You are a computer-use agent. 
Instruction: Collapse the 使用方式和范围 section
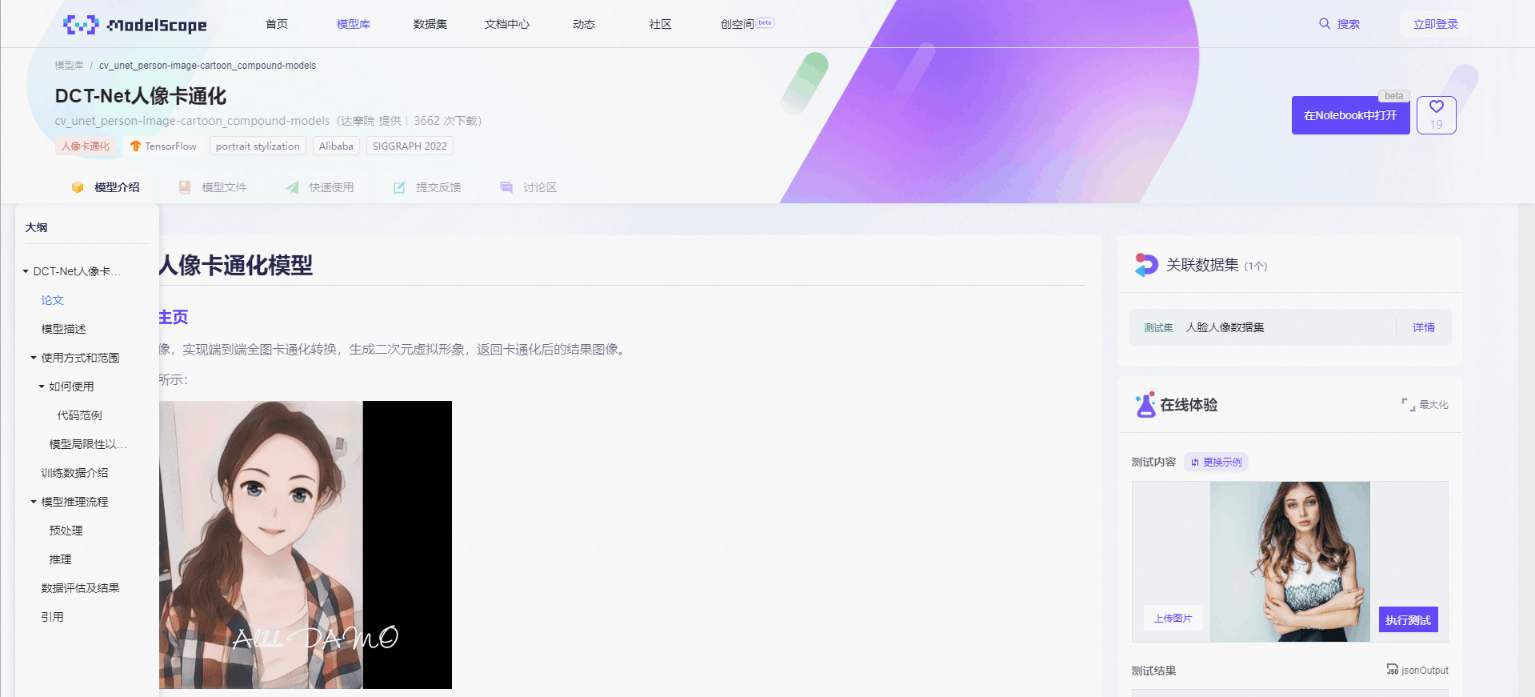coord(33,357)
